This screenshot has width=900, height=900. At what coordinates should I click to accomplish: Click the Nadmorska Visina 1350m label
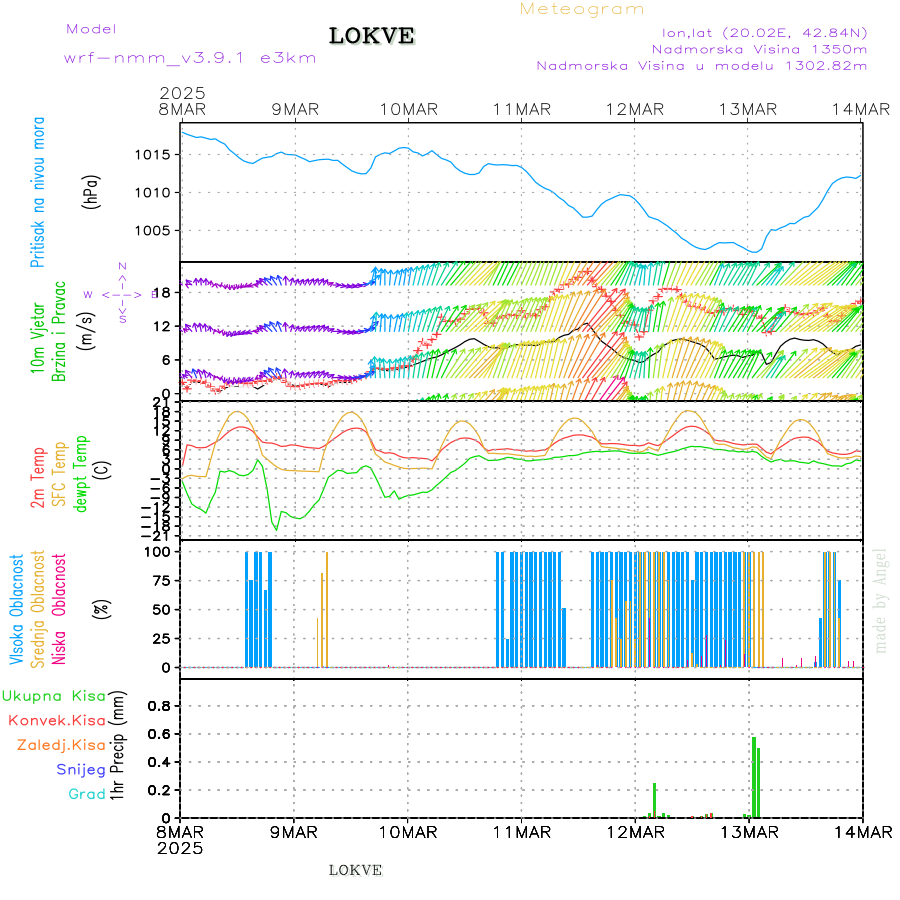[759, 48]
